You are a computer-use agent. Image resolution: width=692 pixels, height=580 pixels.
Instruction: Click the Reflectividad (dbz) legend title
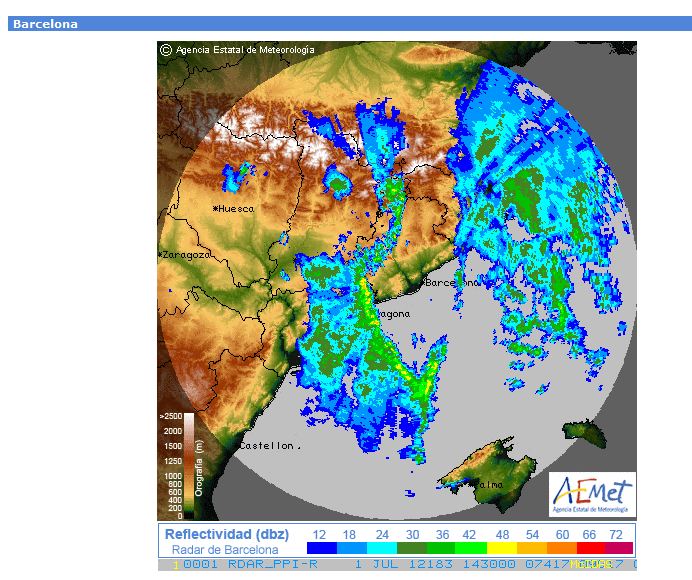[x=225, y=534]
